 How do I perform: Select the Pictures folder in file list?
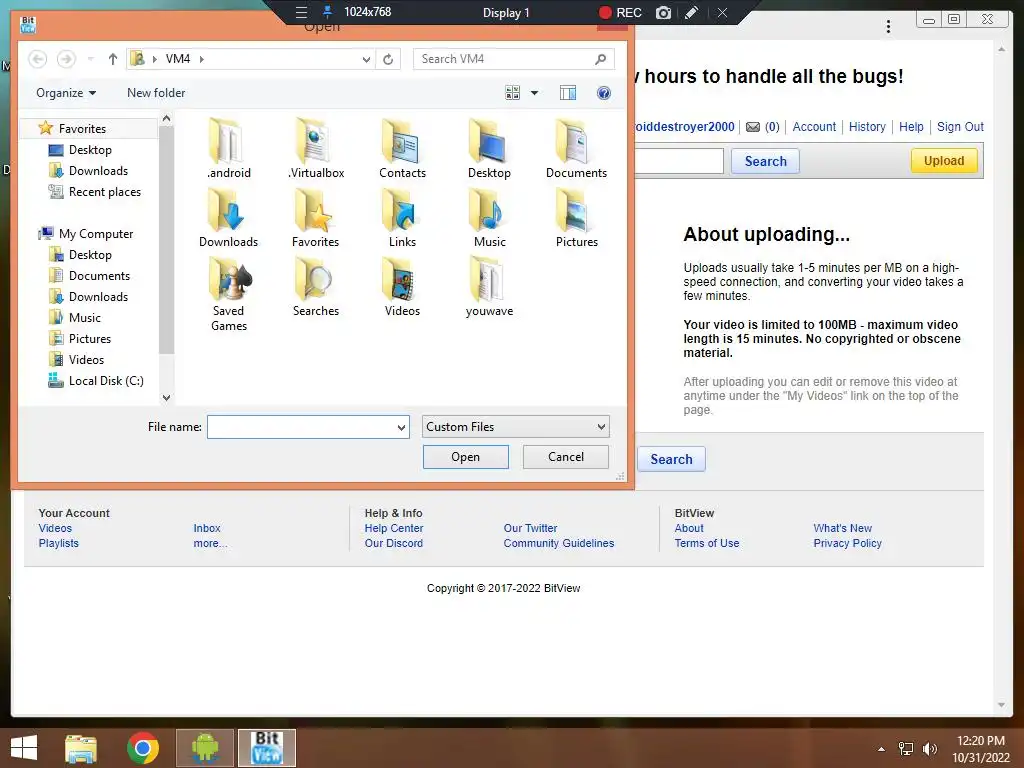[577, 218]
